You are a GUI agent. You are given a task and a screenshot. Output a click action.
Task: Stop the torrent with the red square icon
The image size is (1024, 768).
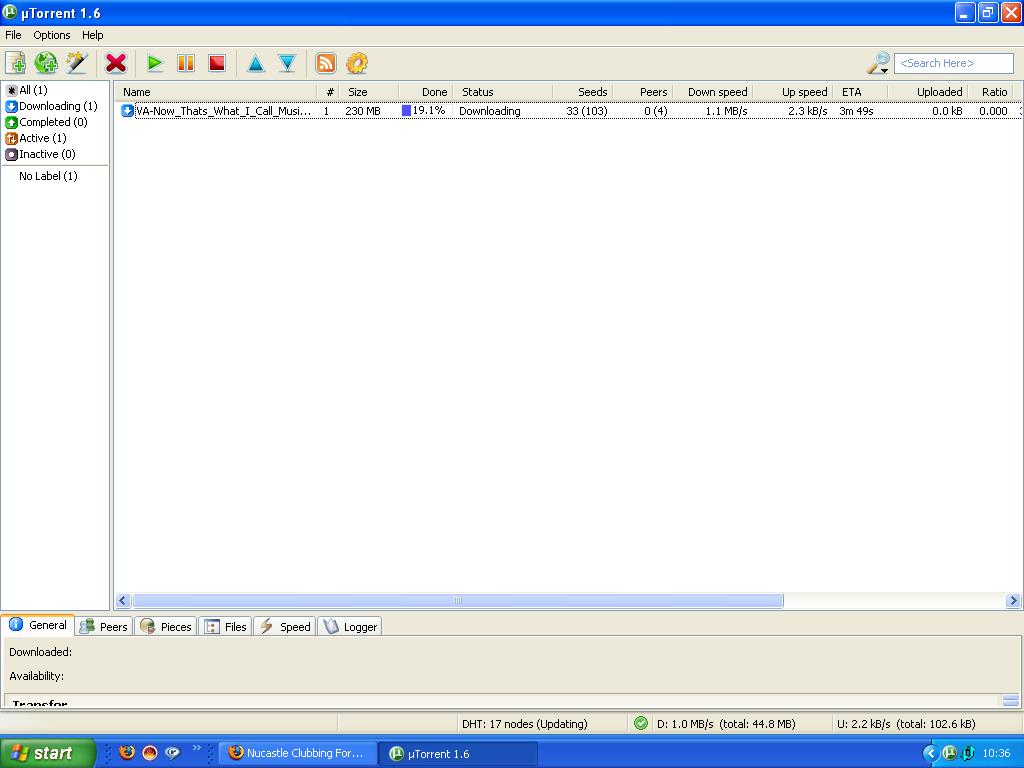tap(216, 63)
